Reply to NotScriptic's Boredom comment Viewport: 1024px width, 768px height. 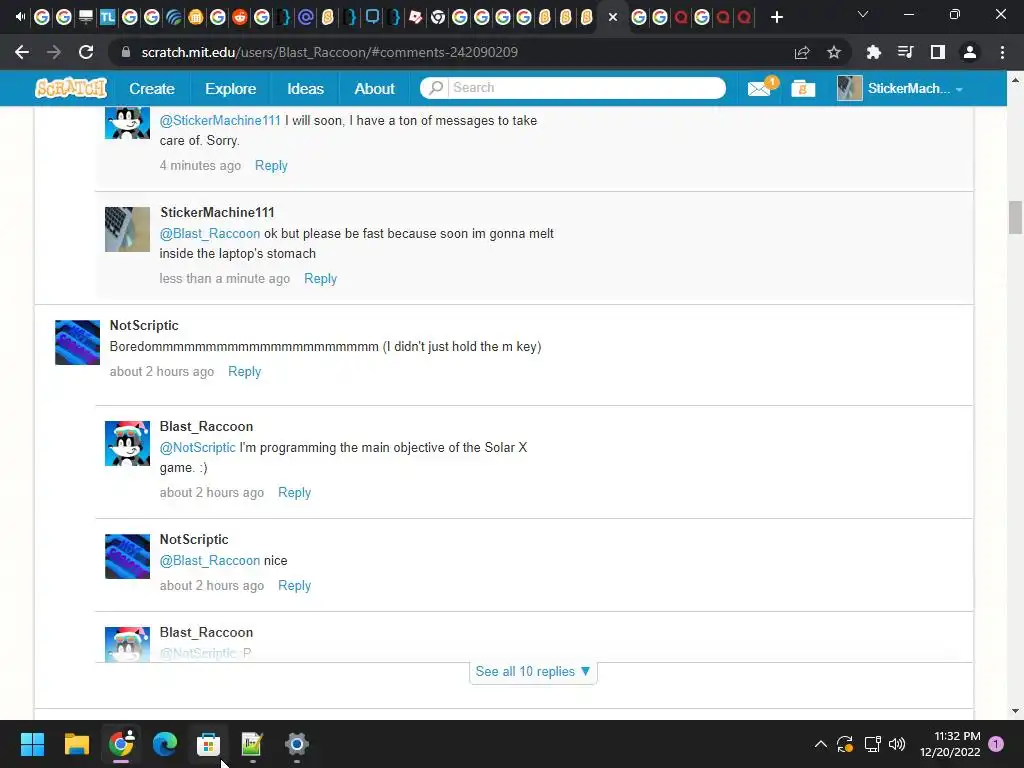coord(244,371)
